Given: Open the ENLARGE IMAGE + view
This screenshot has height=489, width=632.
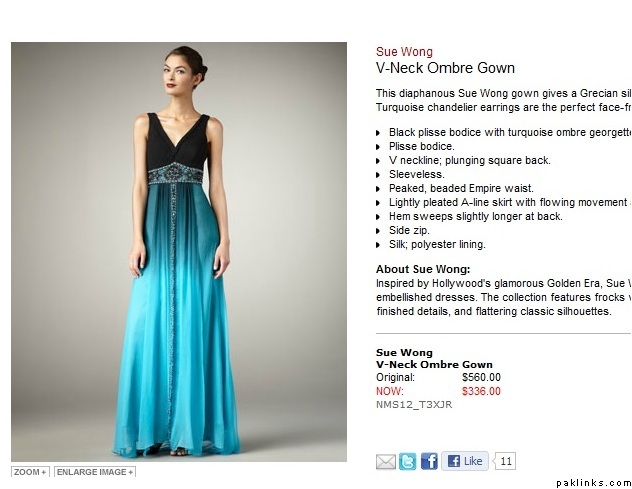Looking at the screenshot, I should click(95, 472).
